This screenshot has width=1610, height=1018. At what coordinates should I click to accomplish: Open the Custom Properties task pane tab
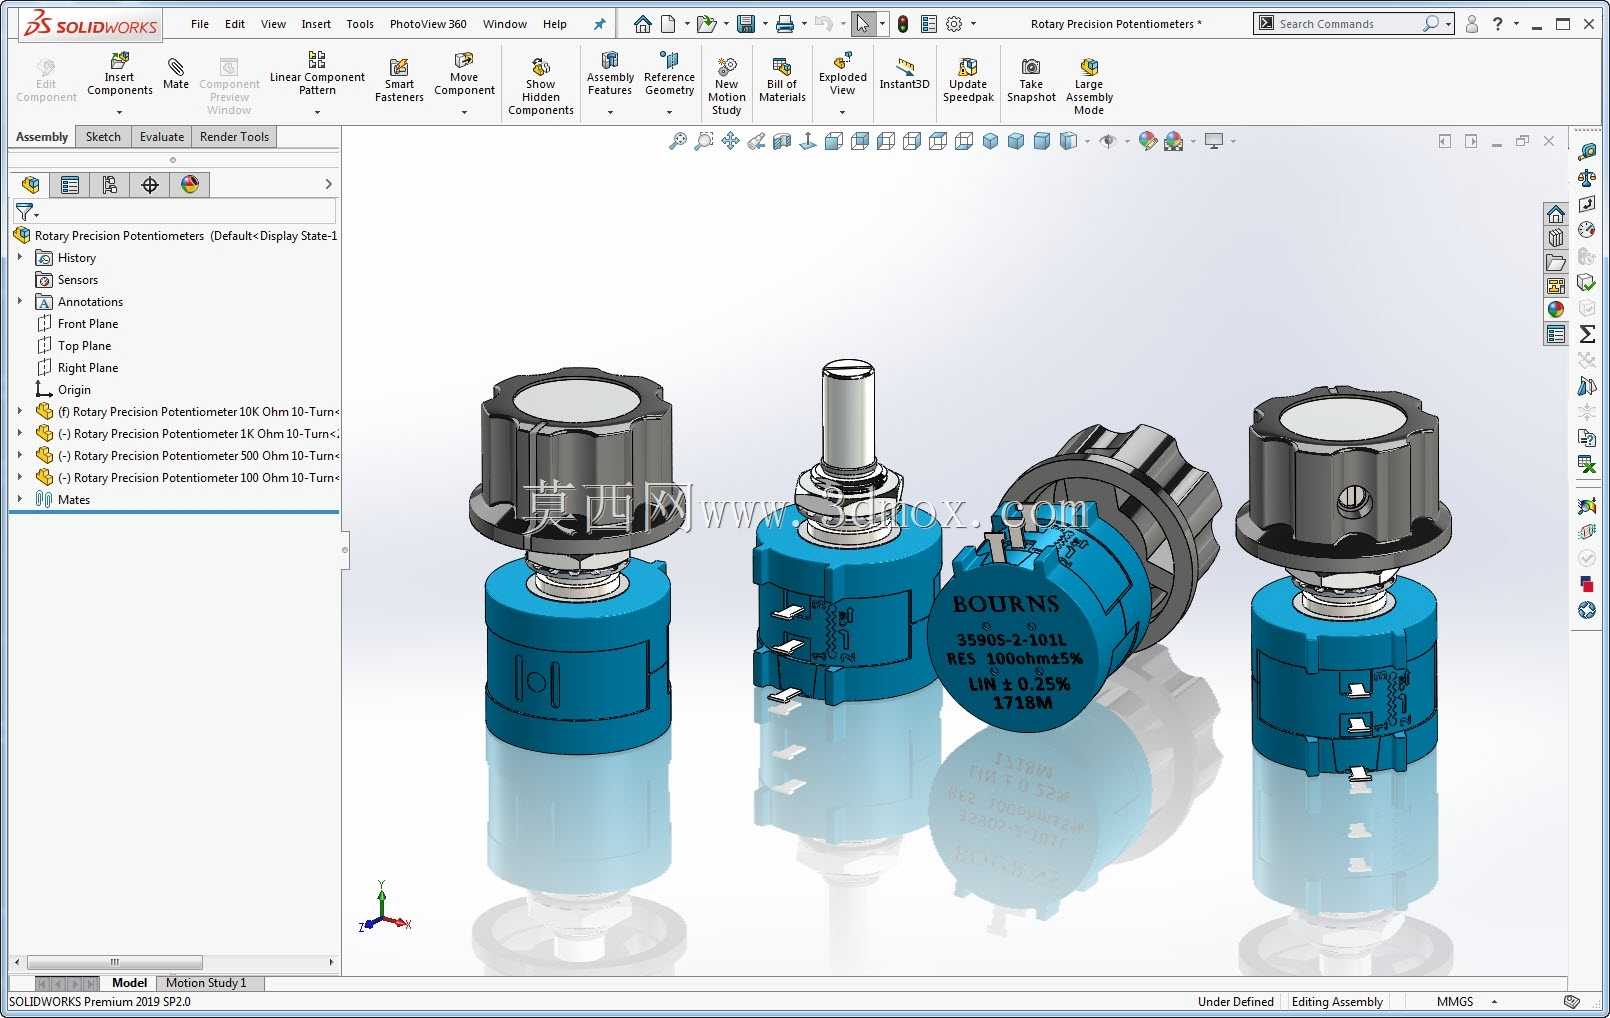pyautogui.click(x=1555, y=334)
